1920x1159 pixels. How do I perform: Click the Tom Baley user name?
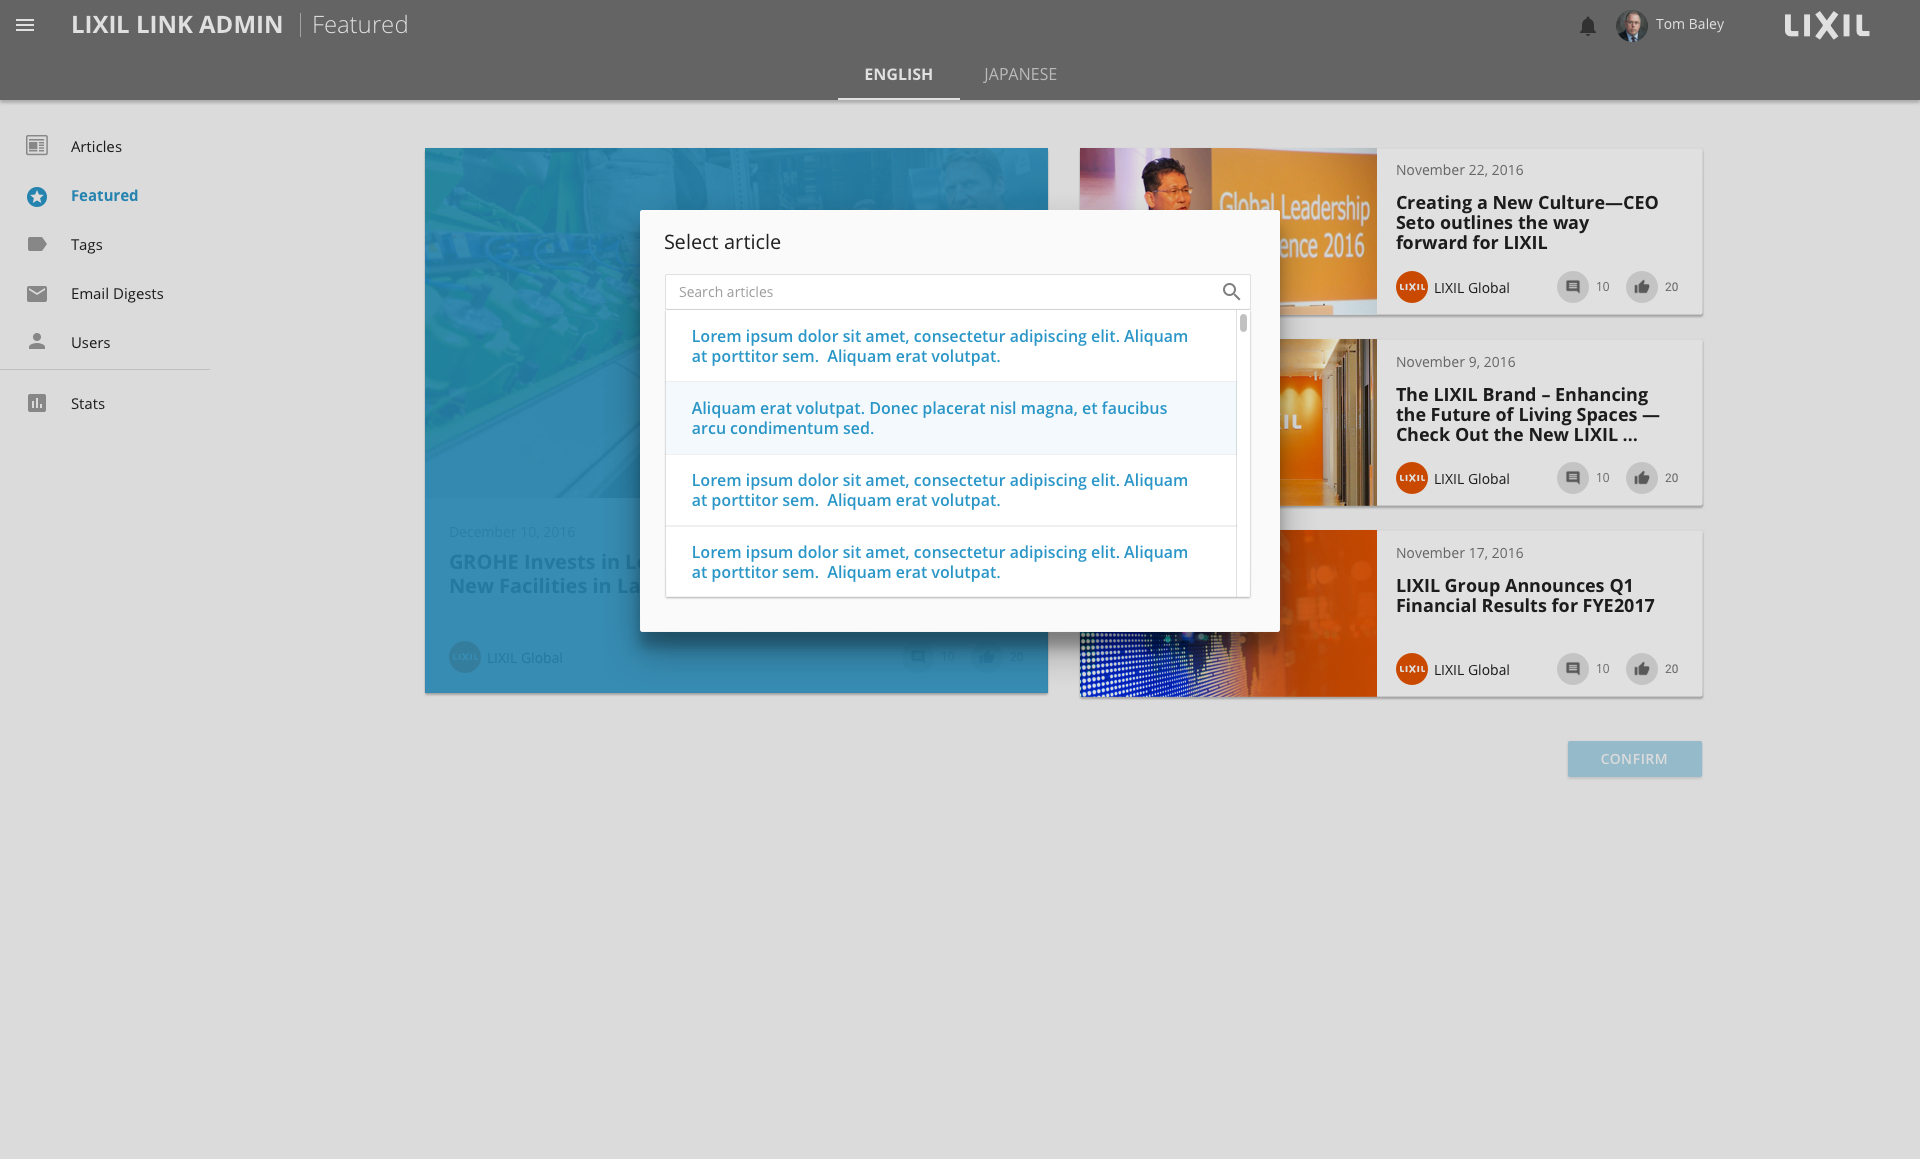click(1689, 24)
